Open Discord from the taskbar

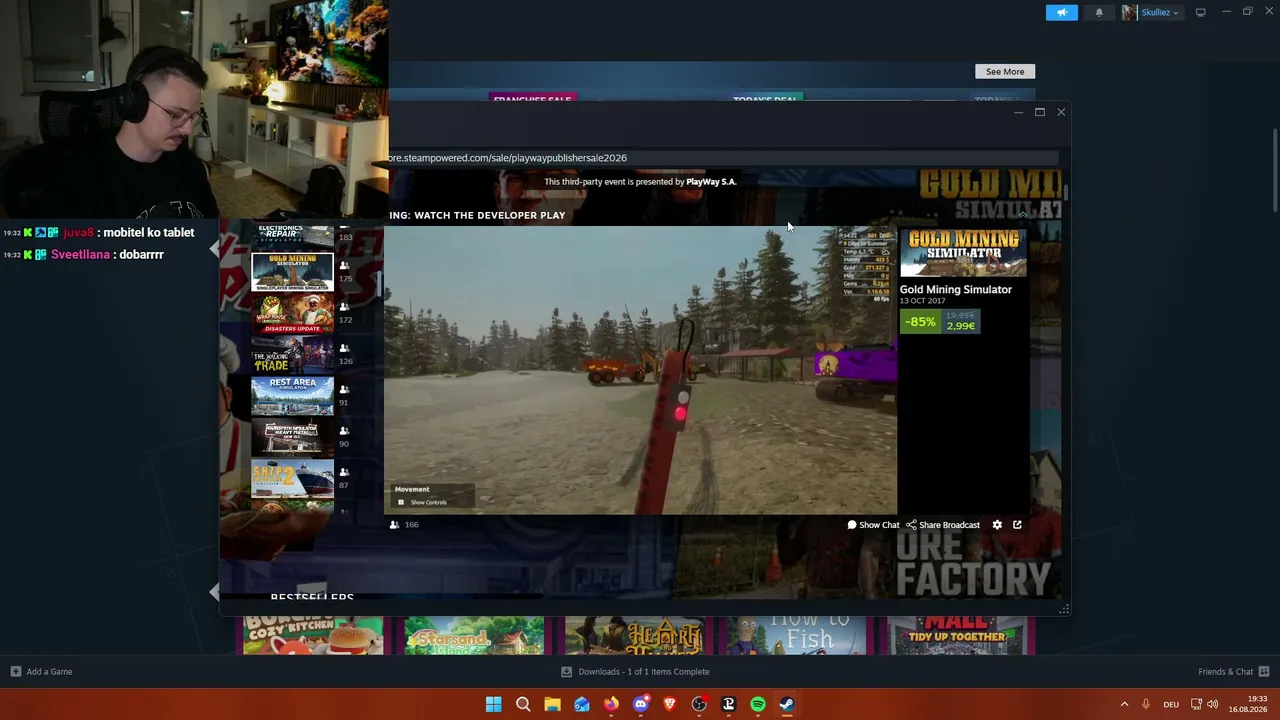point(641,705)
